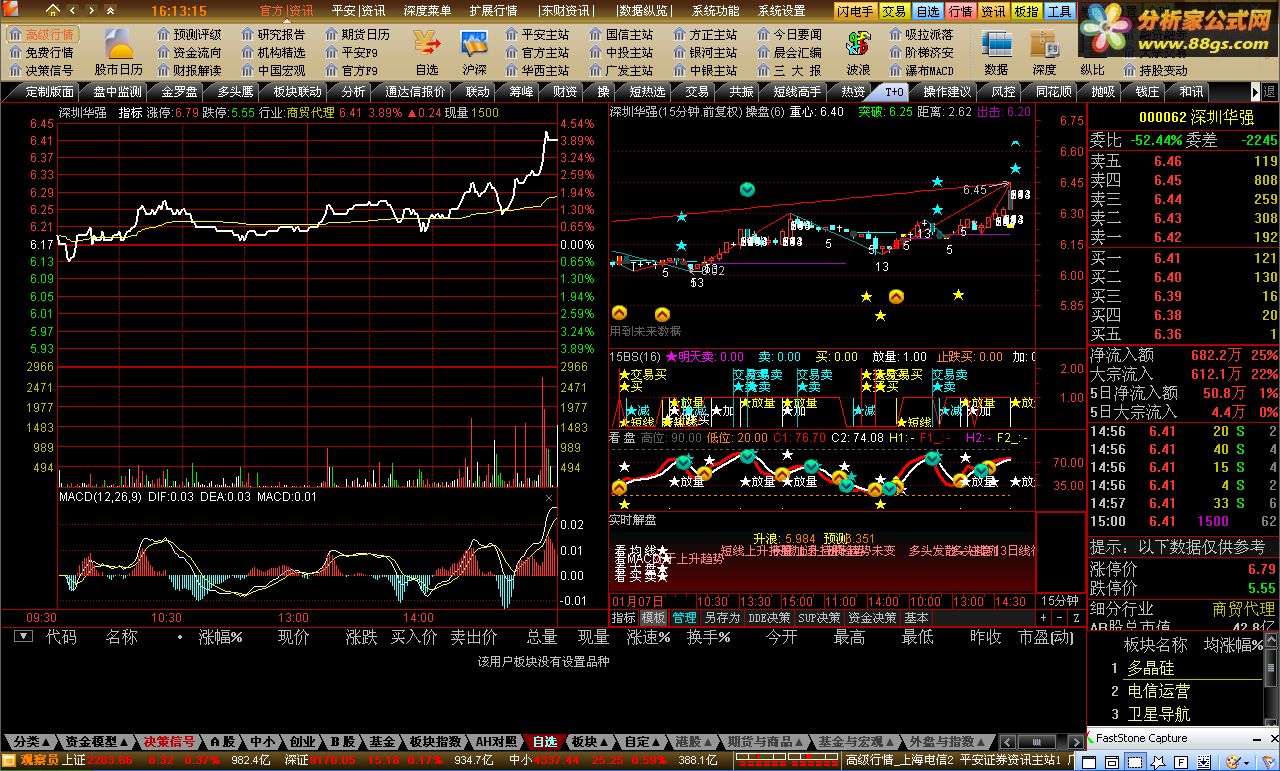Switch to the 操作建议 tab
Screen dimensions: 1280x771
click(x=946, y=91)
